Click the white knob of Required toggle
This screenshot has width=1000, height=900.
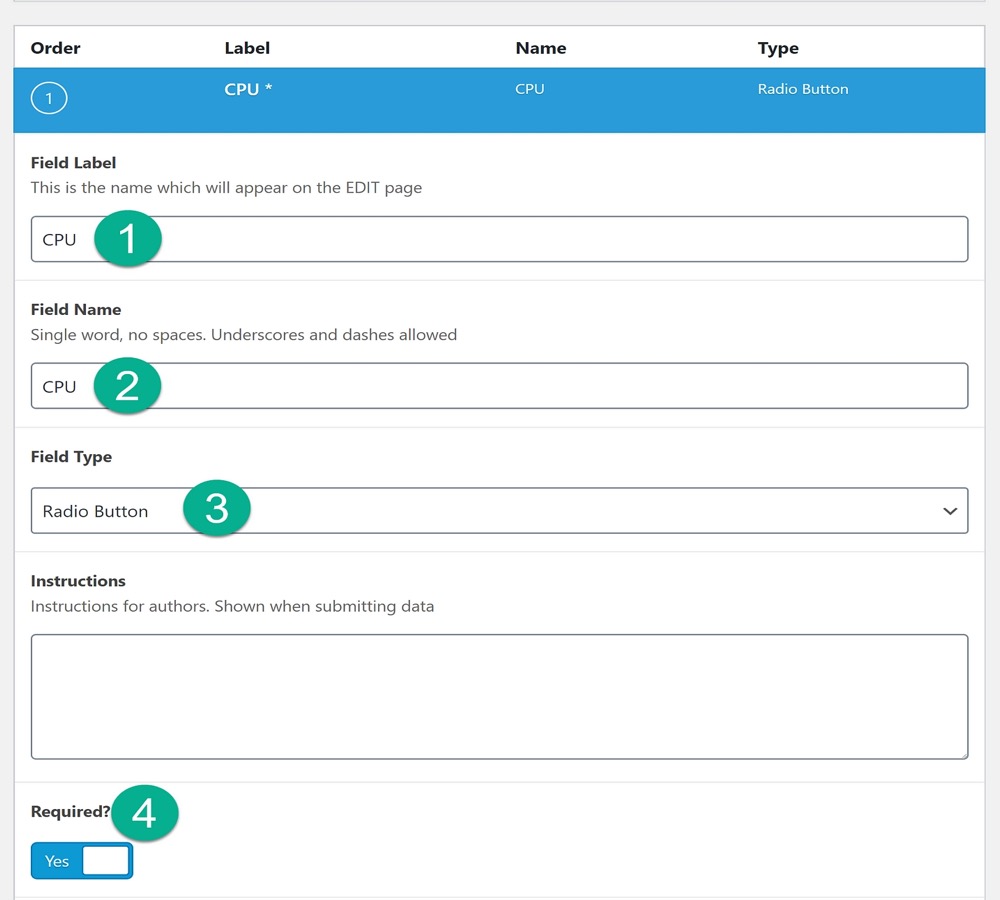coord(106,860)
